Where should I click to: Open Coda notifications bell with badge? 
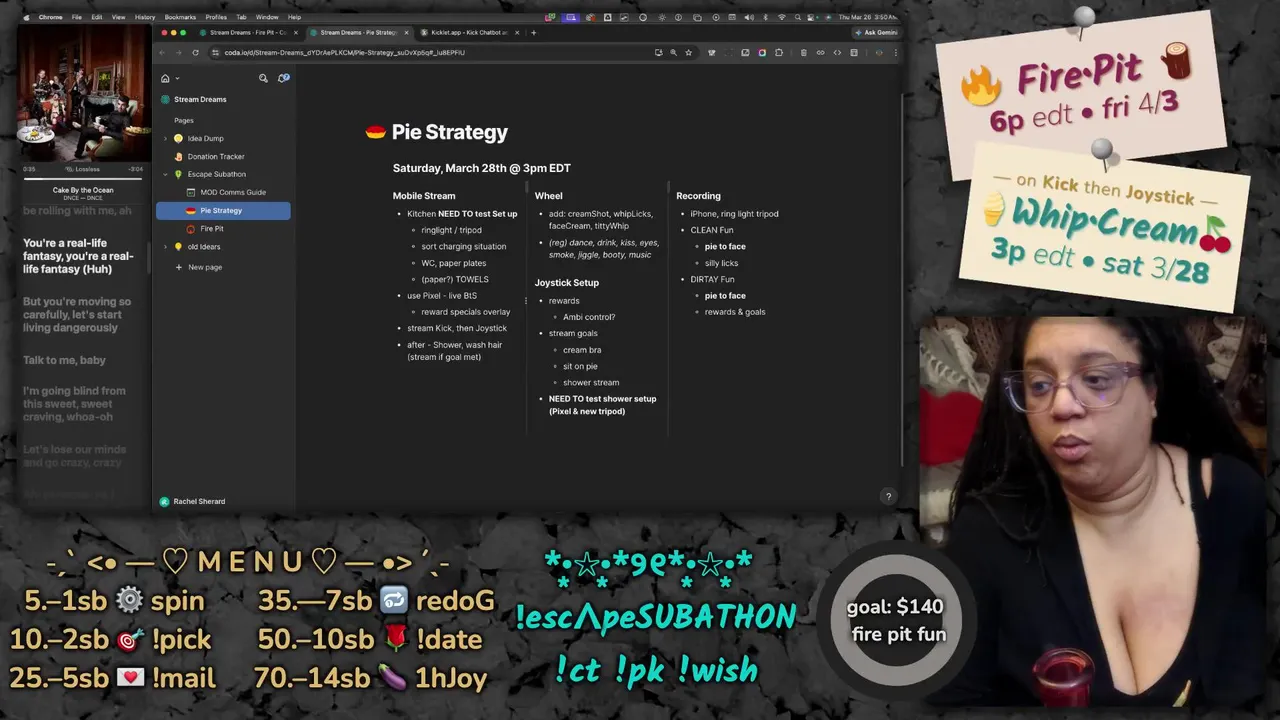point(283,78)
